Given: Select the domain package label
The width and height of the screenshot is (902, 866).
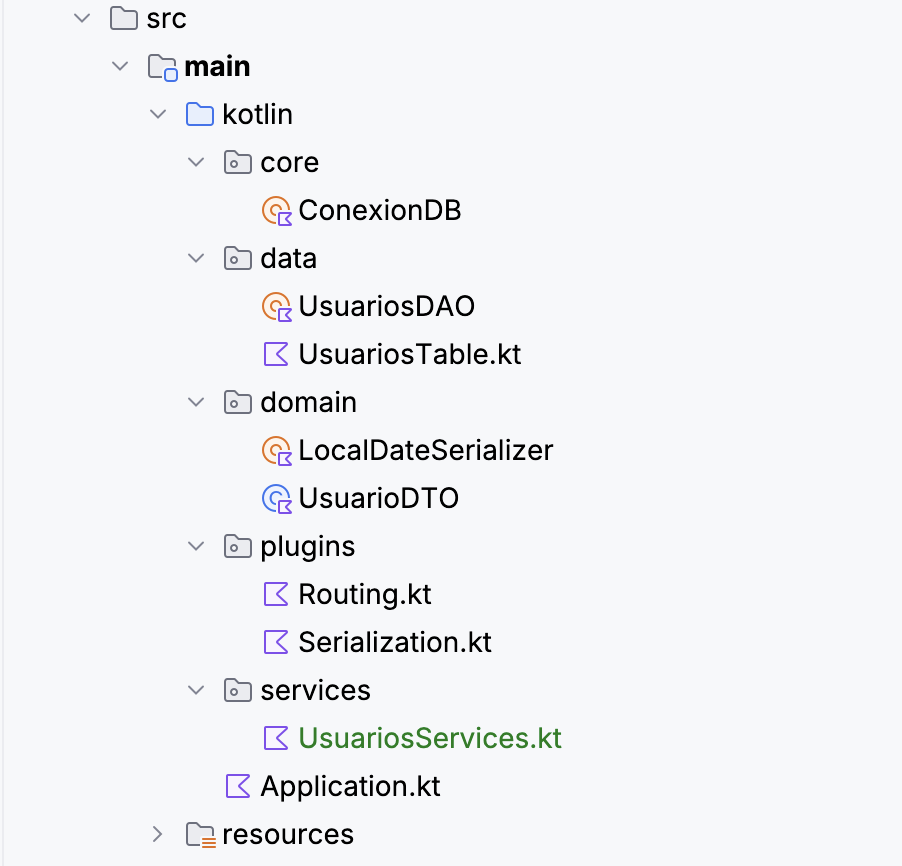Looking at the screenshot, I should point(309,402).
